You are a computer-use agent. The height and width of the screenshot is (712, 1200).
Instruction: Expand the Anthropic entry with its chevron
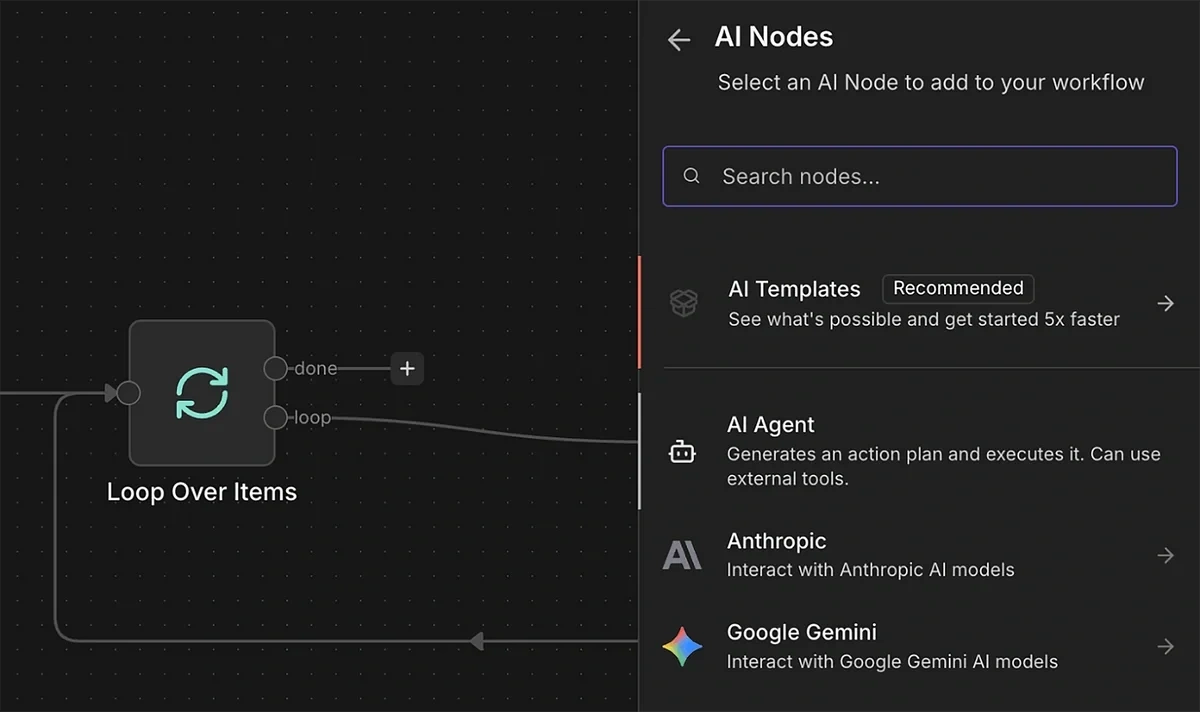click(x=1166, y=555)
